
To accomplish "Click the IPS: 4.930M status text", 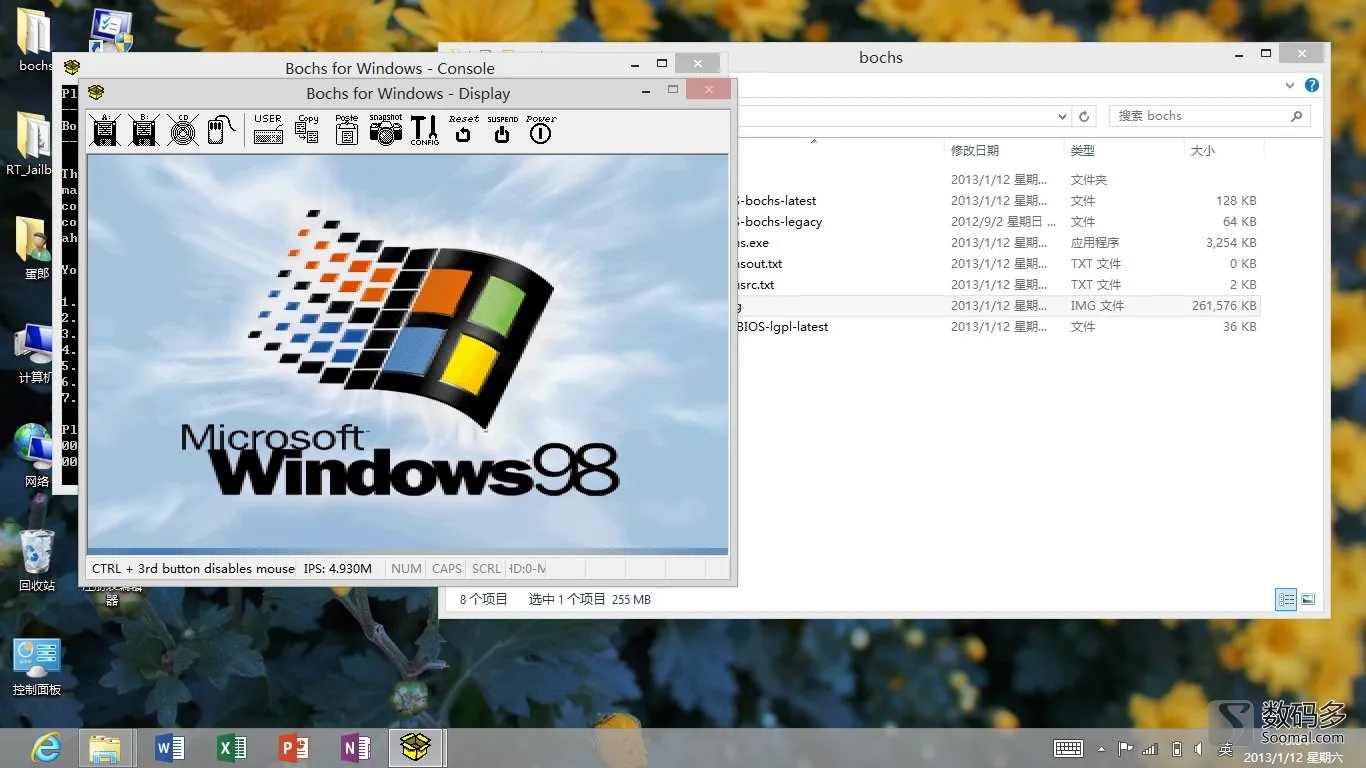I will tap(338, 568).
